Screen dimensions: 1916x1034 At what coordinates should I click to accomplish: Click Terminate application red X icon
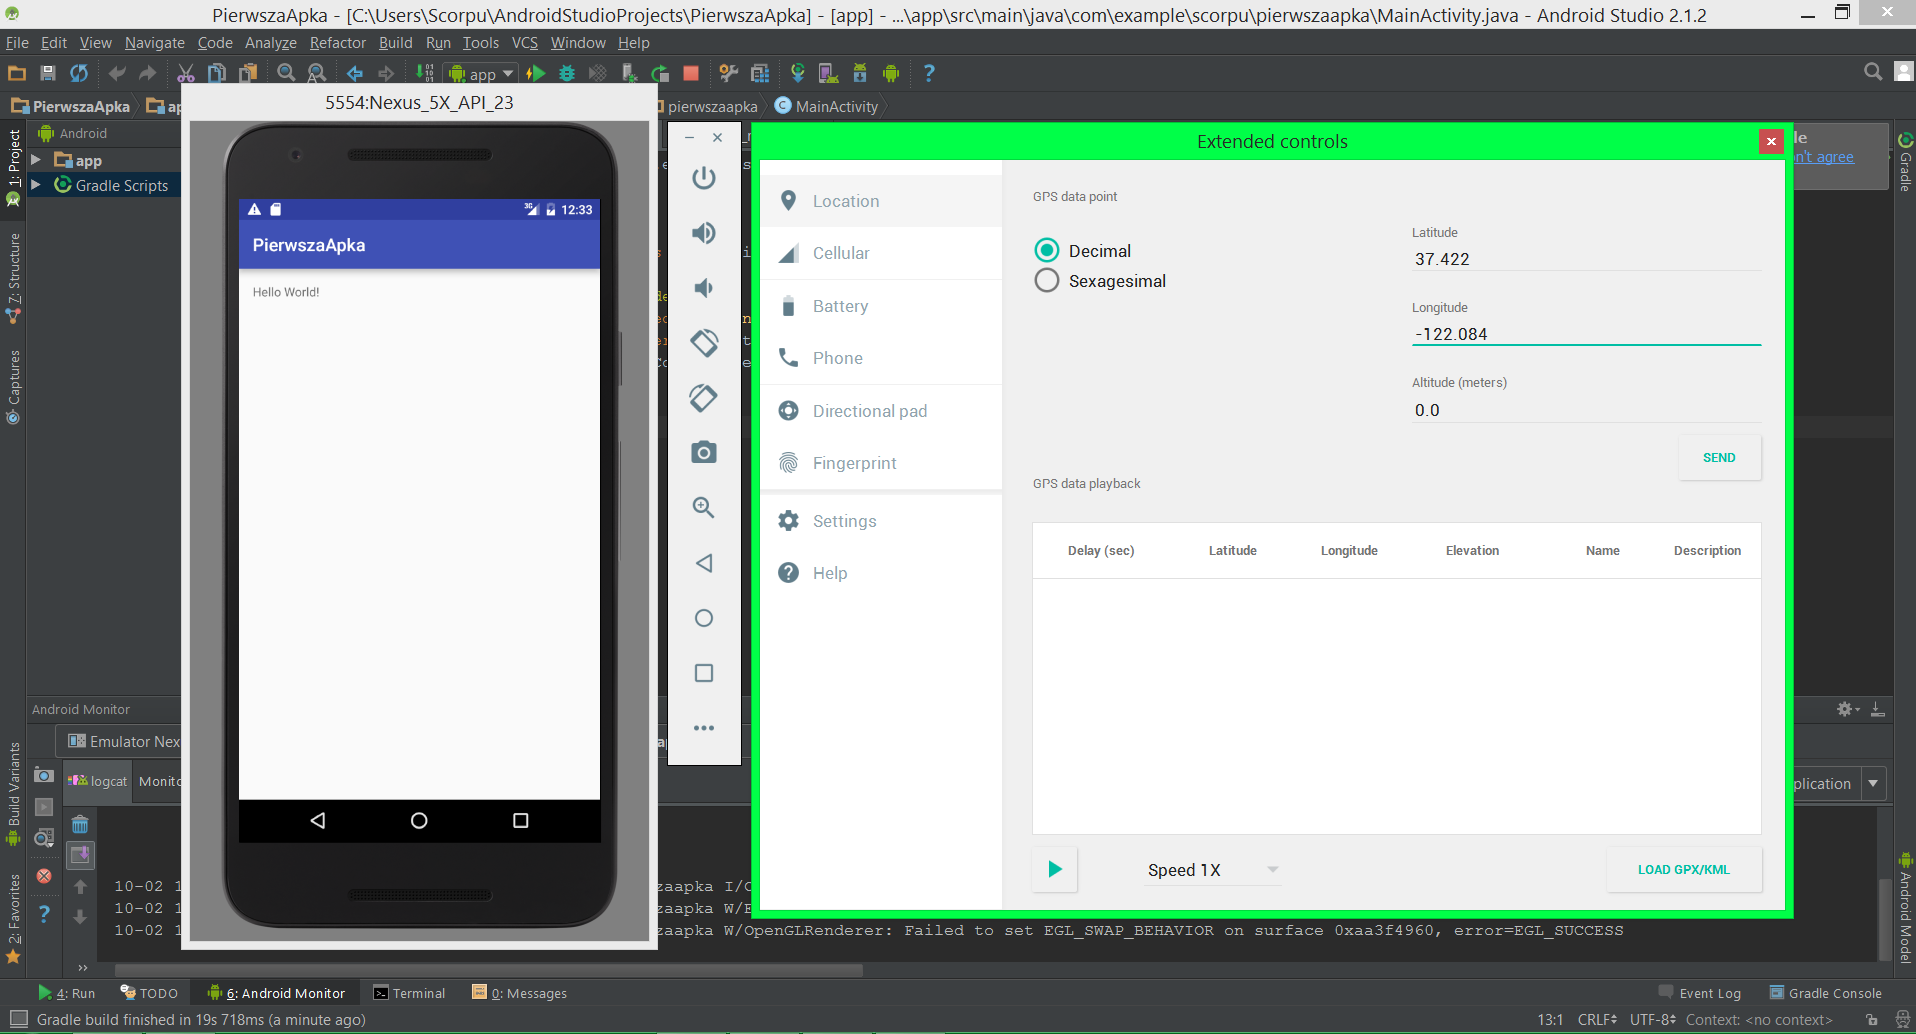(x=44, y=876)
